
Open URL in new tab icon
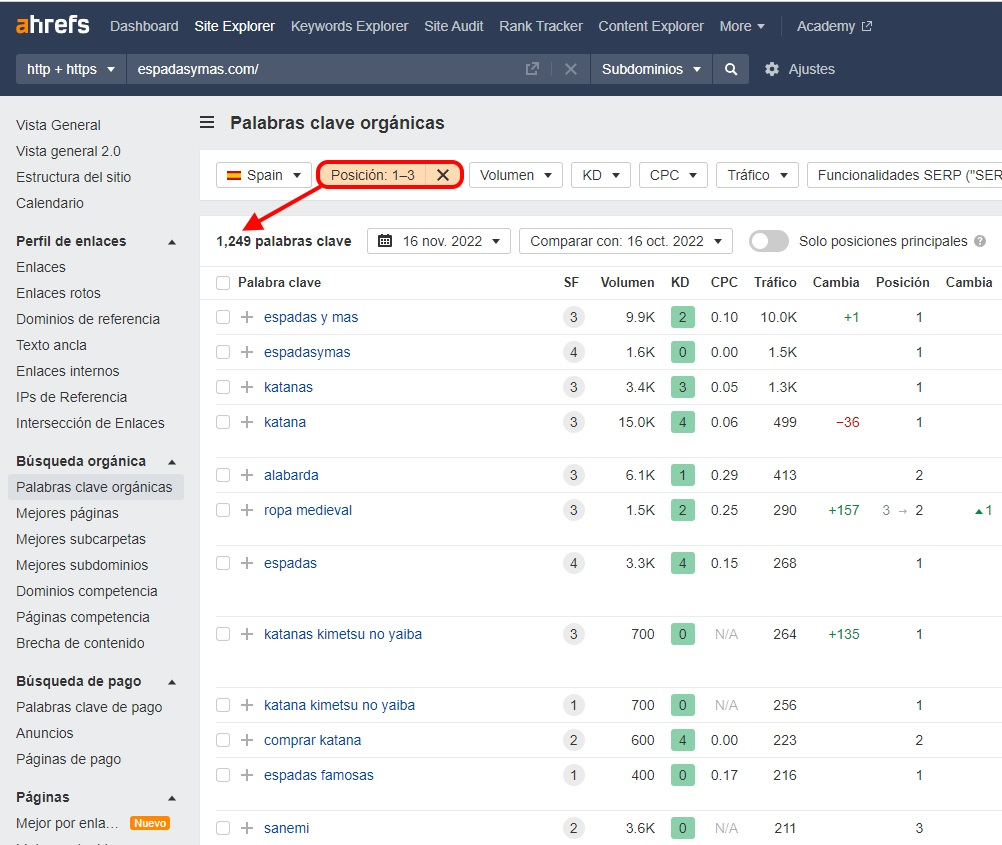[x=532, y=69]
